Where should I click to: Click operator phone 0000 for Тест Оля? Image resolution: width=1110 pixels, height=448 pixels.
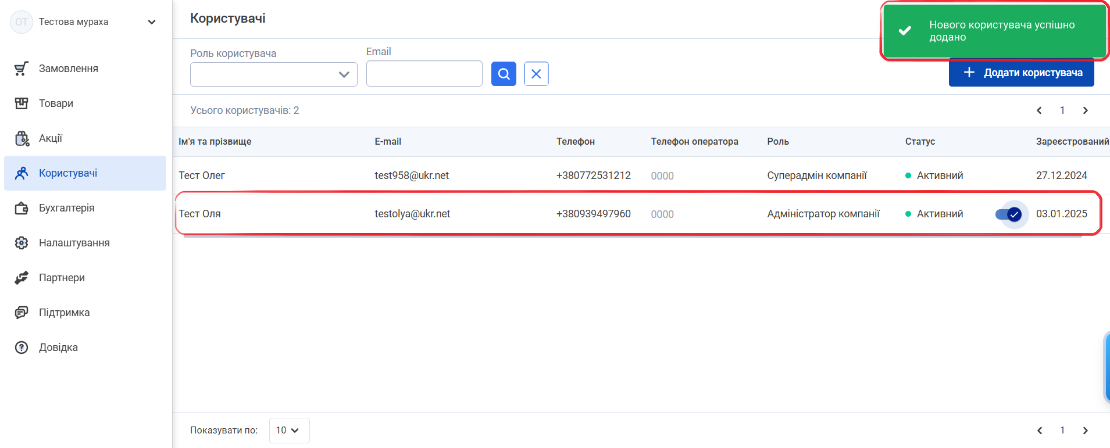(x=662, y=214)
